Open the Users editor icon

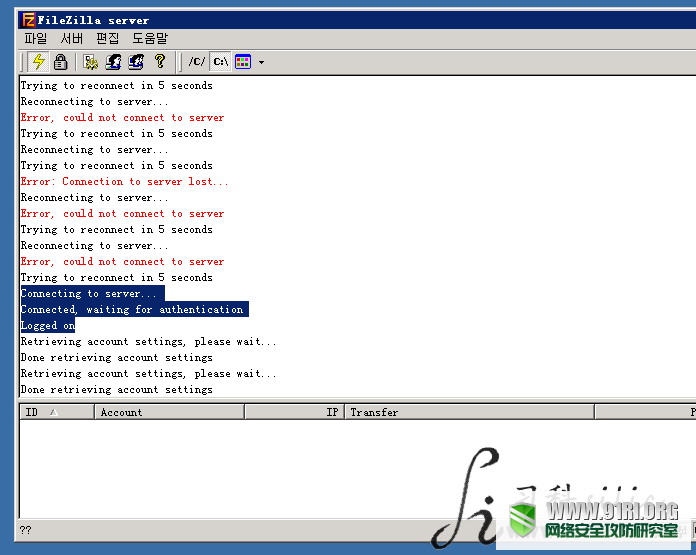tap(113, 61)
